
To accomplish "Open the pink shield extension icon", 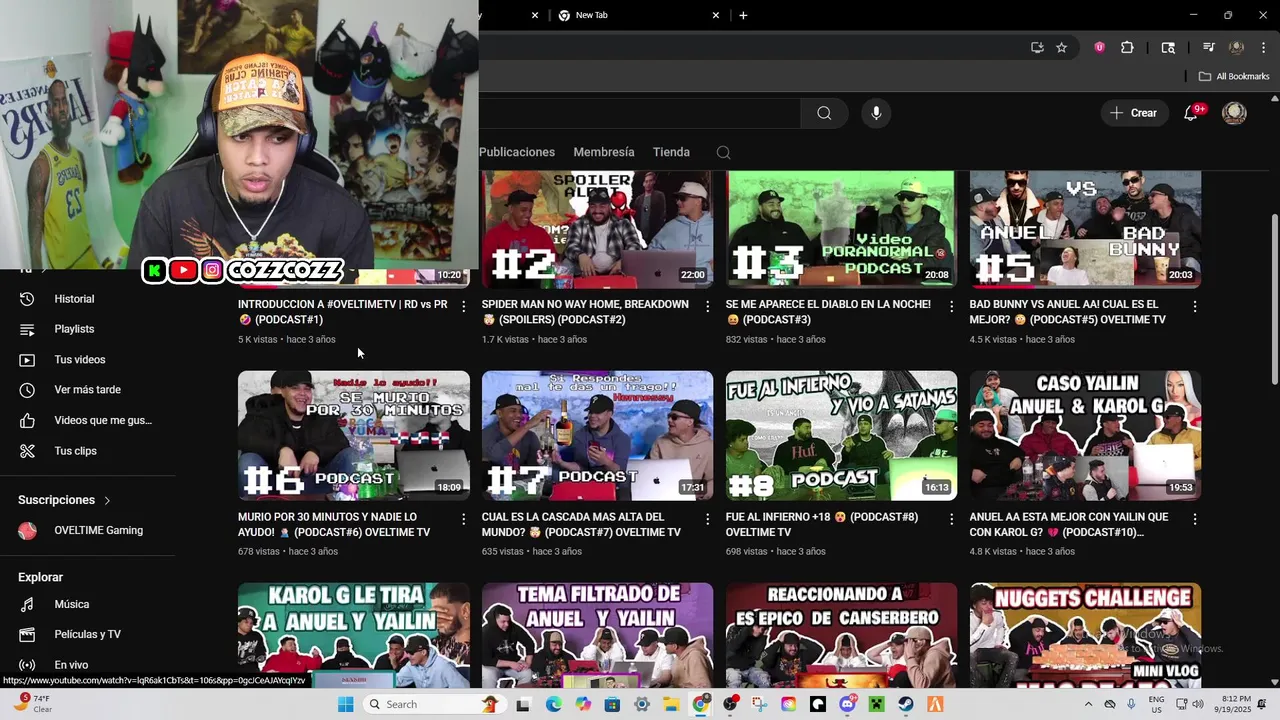I will tap(1099, 47).
